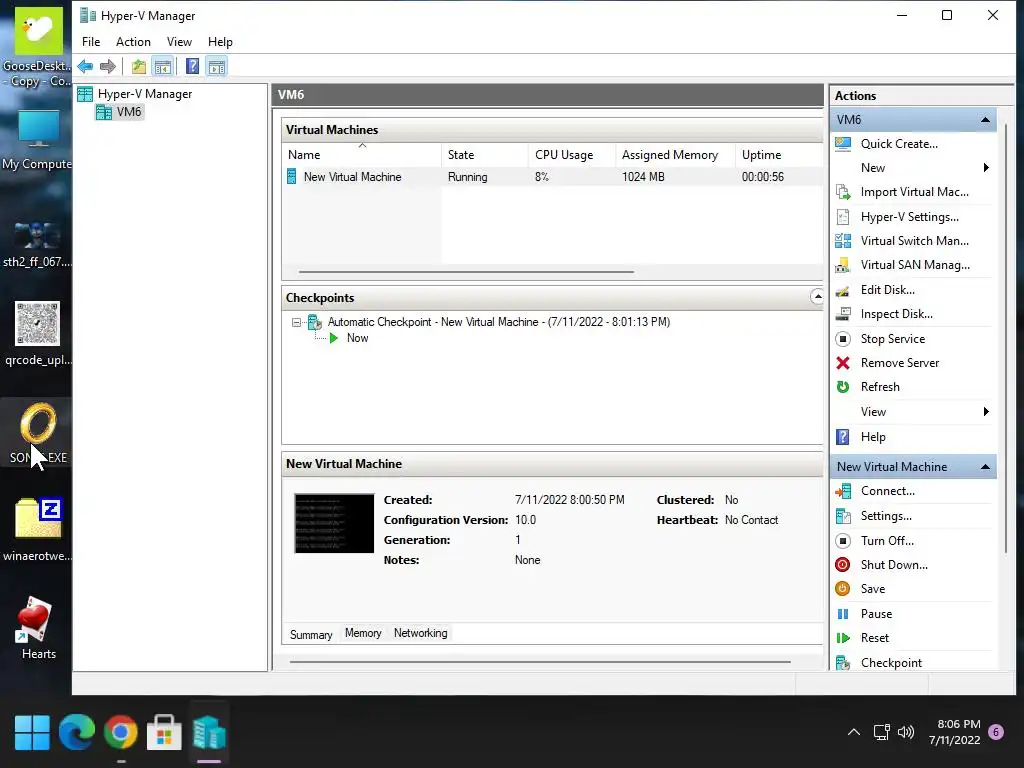Image resolution: width=1024 pixels, height=768 pixels.
Task: Click the Inspect Disk icon
Action: pos(843,314)
